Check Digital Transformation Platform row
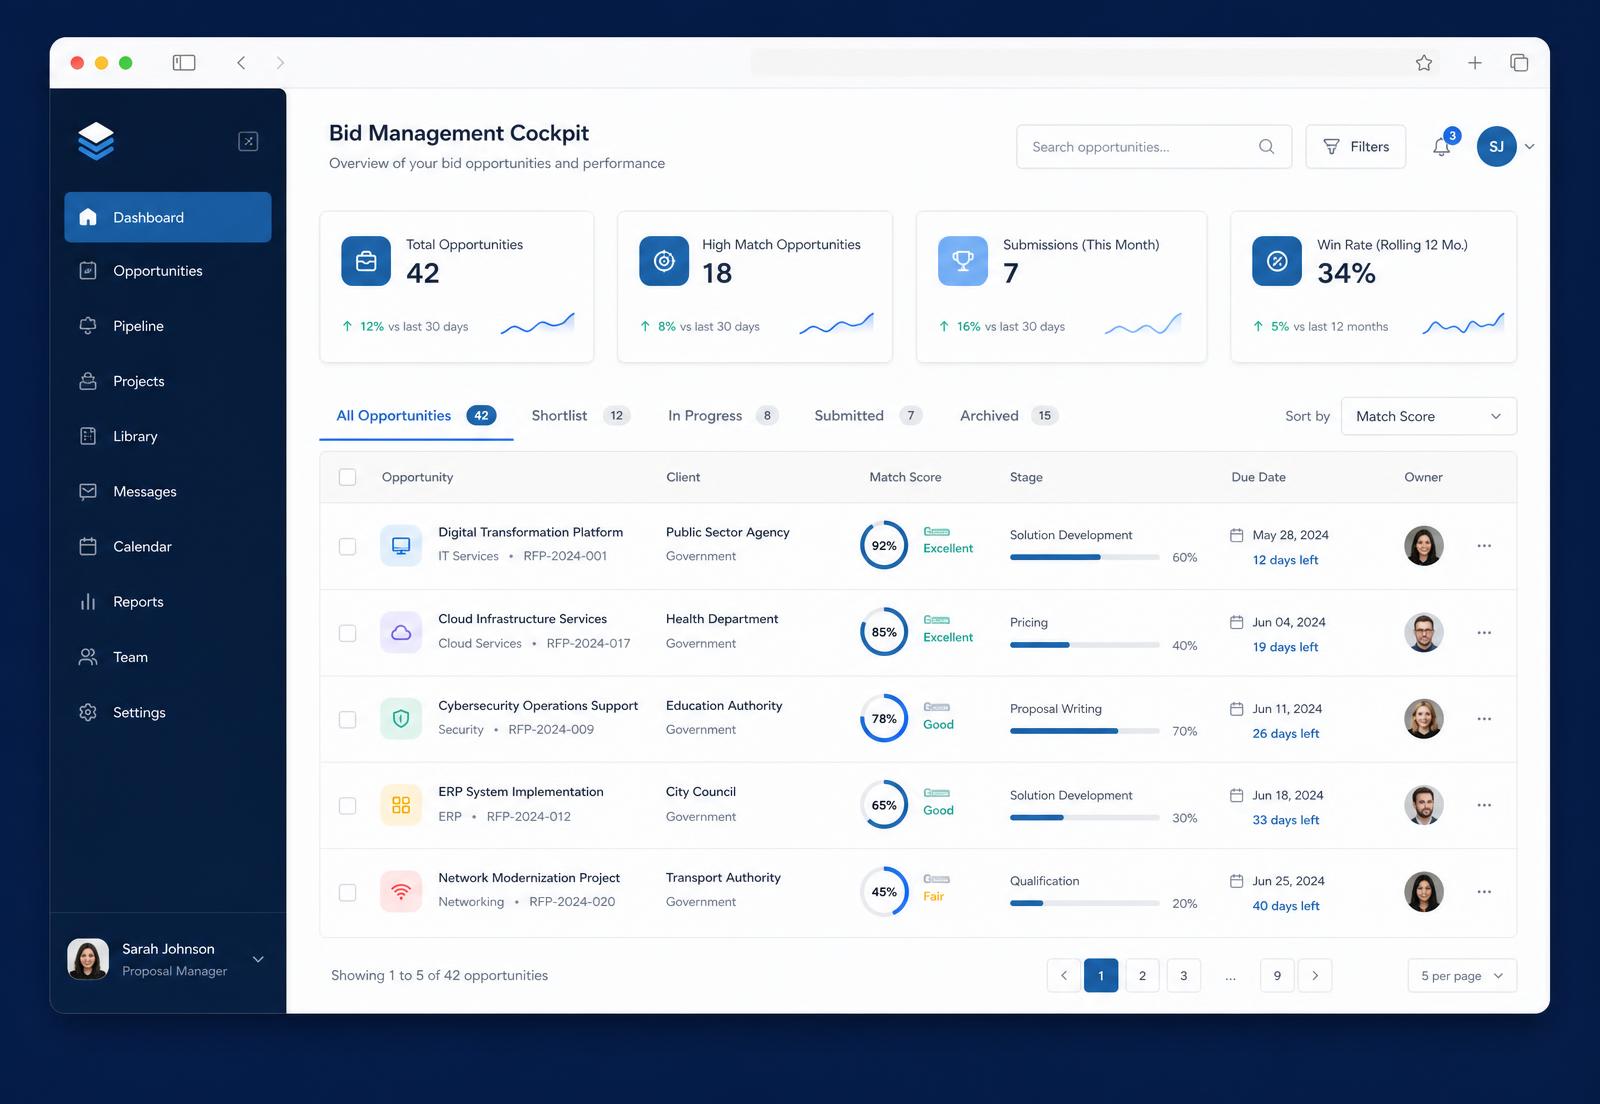1600x1104 pixels. point(347,546)
